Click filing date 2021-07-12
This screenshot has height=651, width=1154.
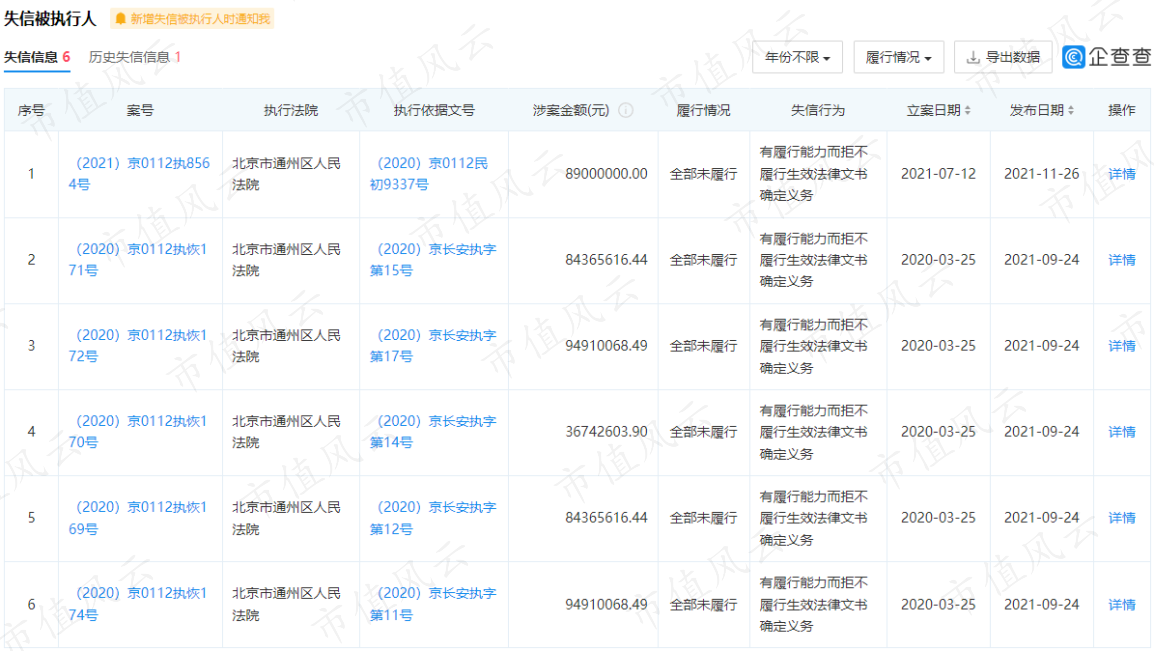[x=938, y=174]
